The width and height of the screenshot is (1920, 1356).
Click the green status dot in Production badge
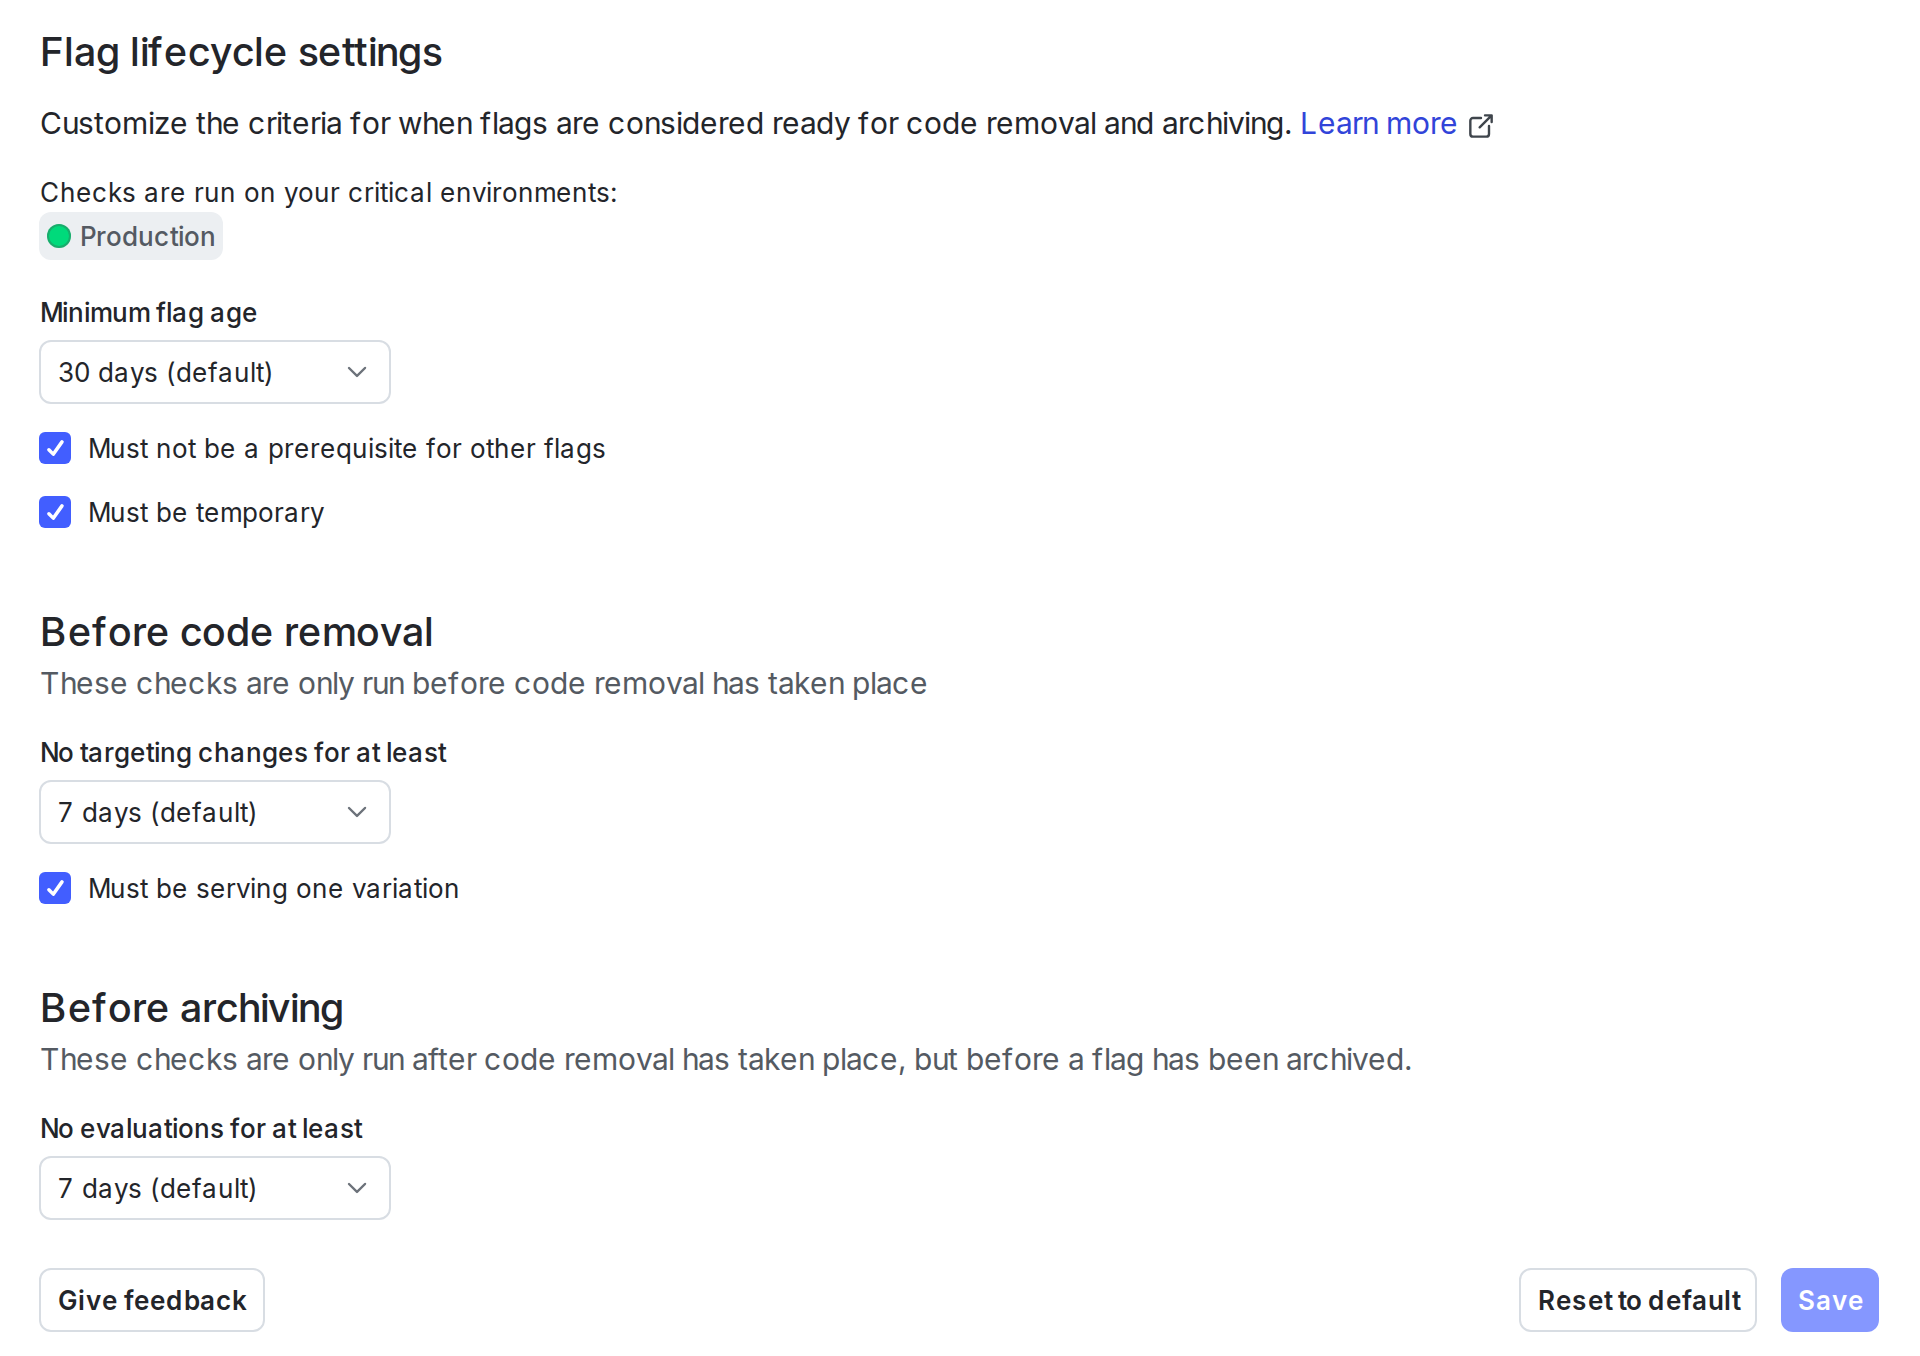tap(59, 236)
